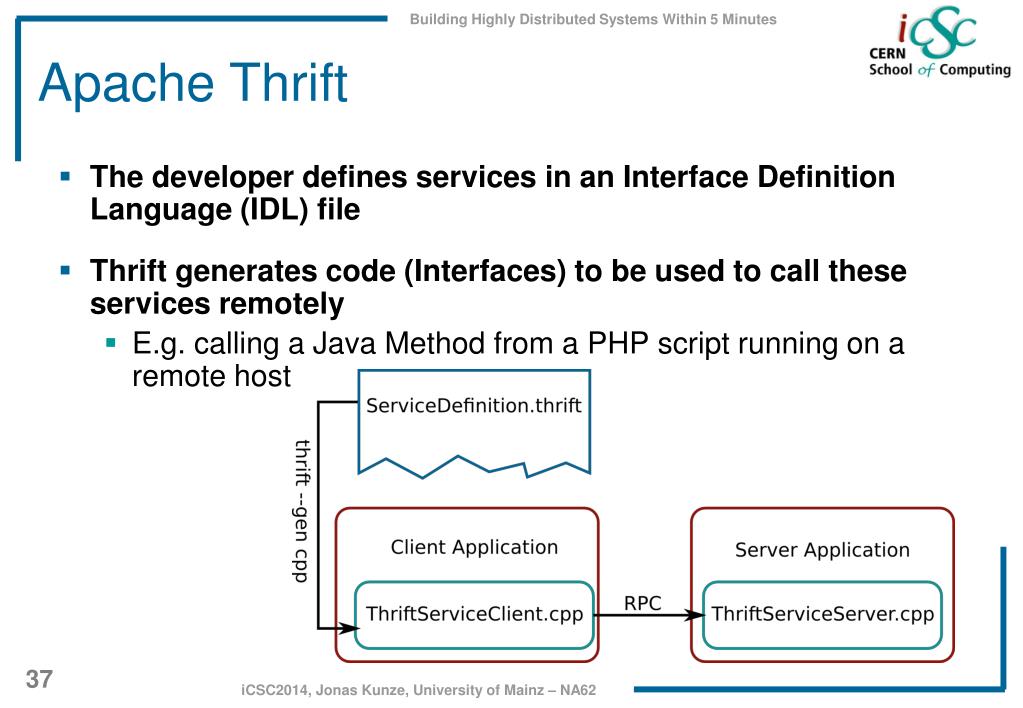
Task: Select the bullet text about Interface Definition Language
Action: [493, 192]
